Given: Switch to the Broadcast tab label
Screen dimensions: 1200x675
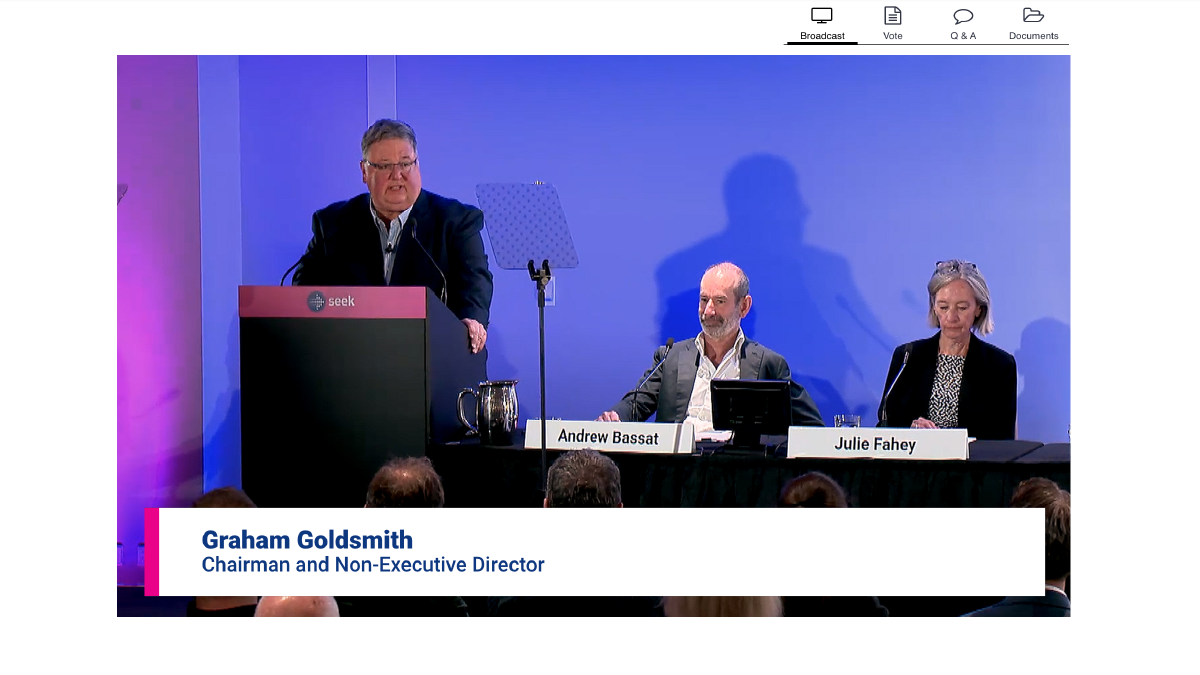Looking at the screenshot, I should coord(822,36).
